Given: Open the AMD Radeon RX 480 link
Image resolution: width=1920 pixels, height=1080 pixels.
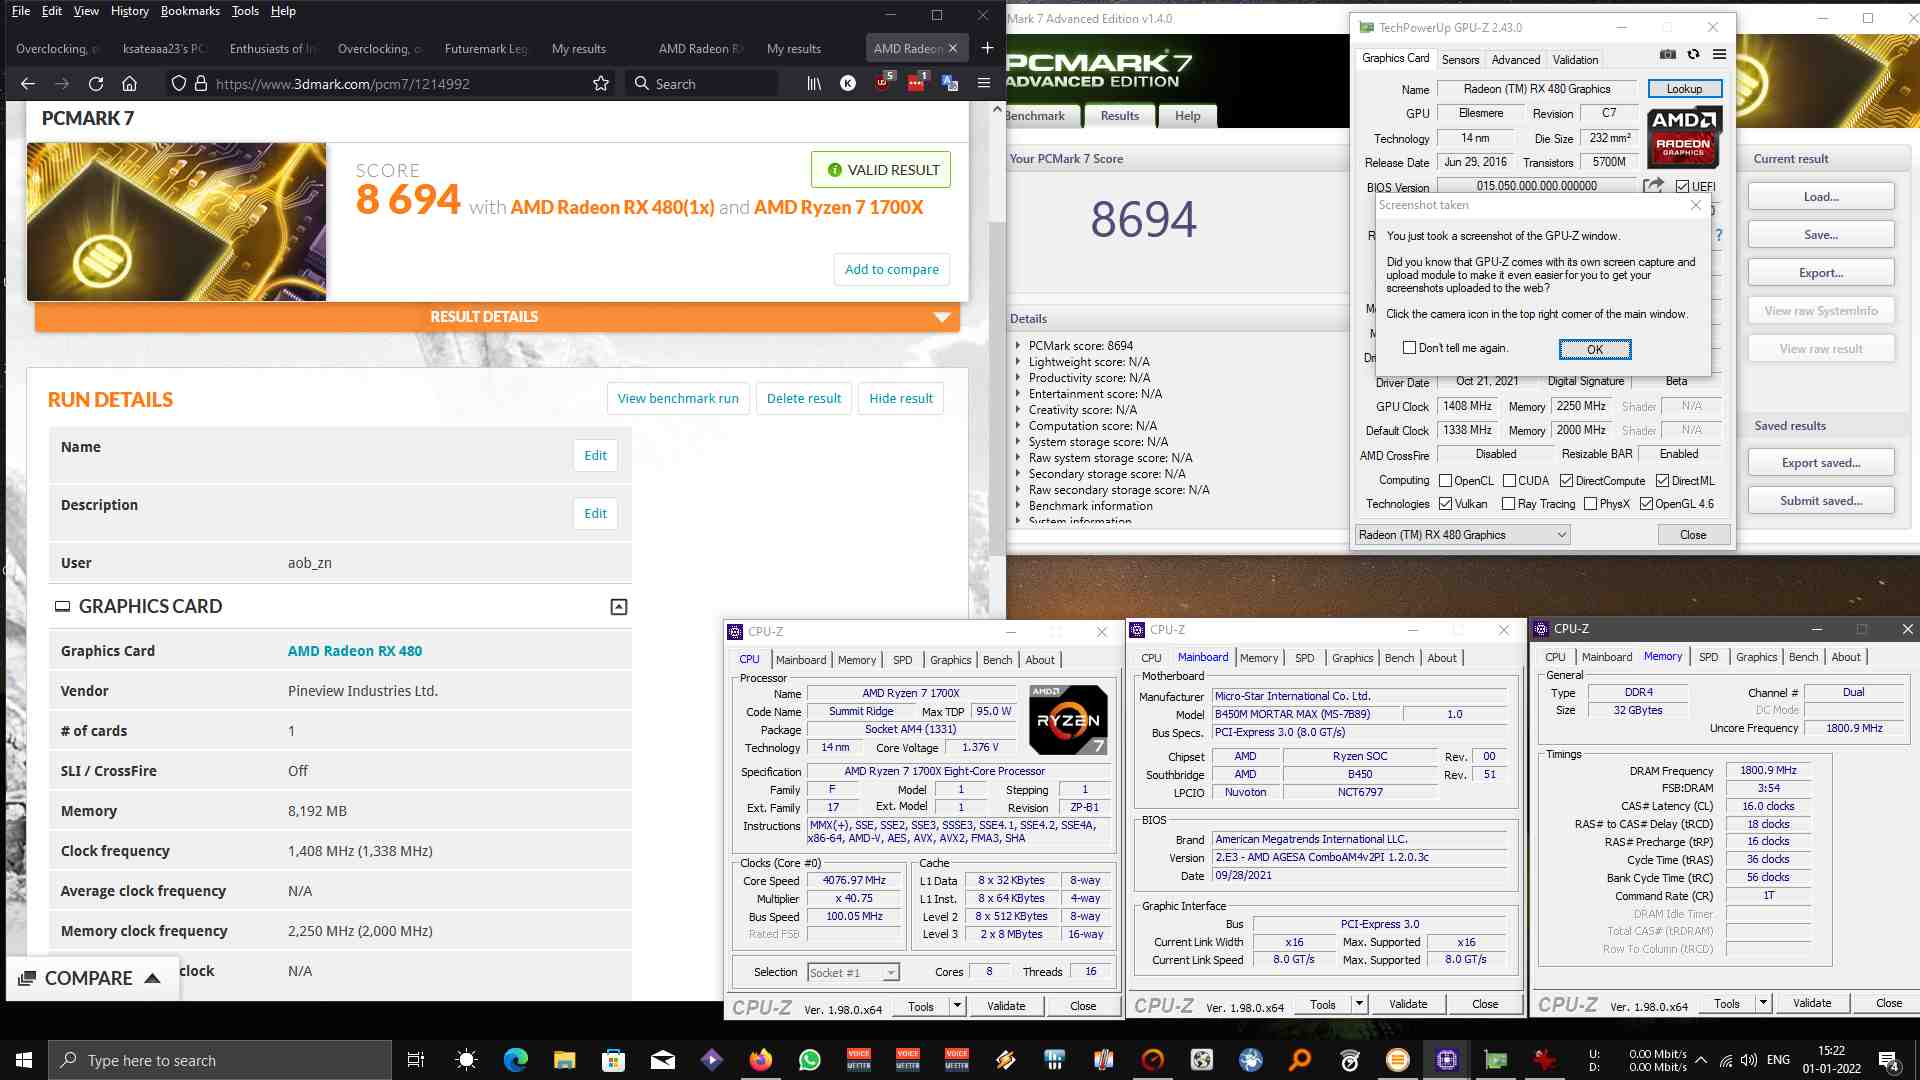Looking at the screenshot, I should pos(355,651).
